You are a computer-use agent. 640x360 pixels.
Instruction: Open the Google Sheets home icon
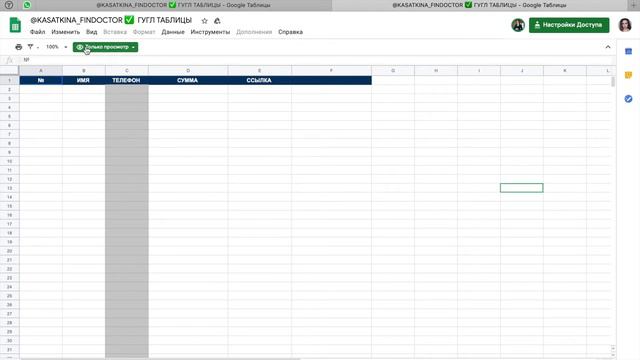pyautogui.click(x=15, y=25)
